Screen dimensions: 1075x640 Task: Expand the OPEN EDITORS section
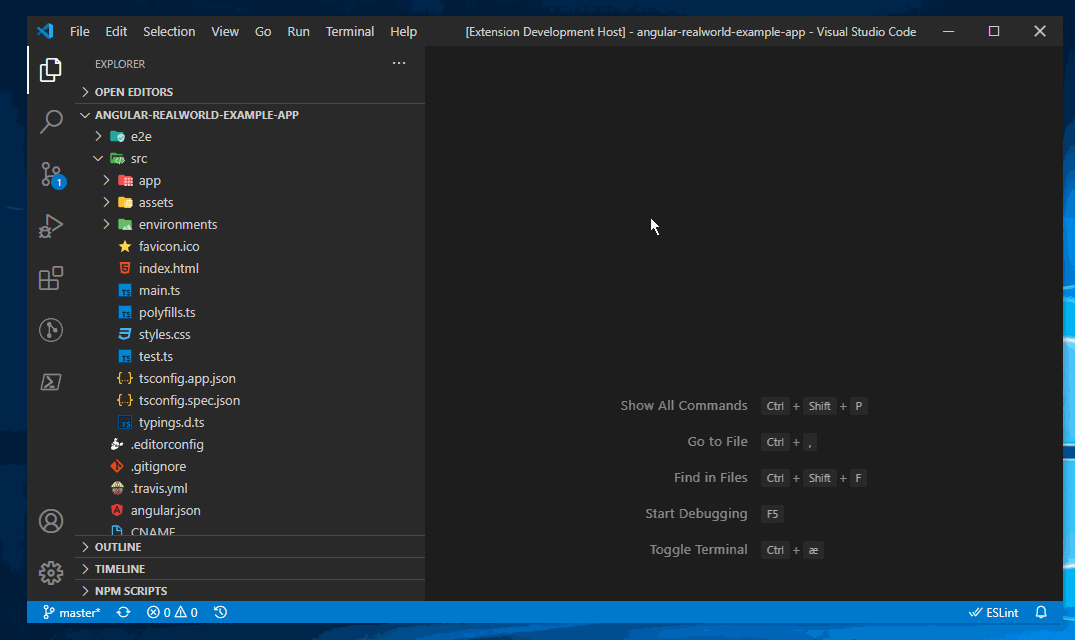pos(250,92)
